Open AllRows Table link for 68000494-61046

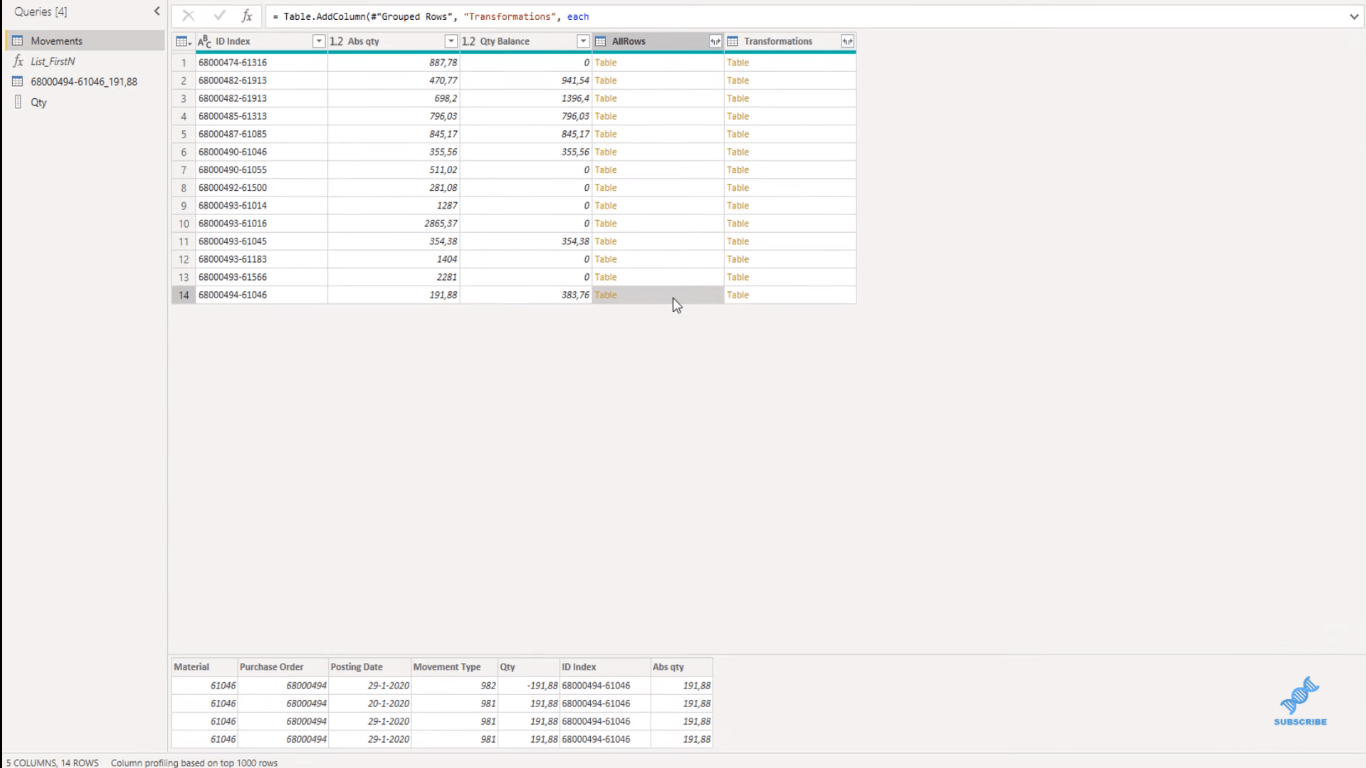tap(606, 295)
